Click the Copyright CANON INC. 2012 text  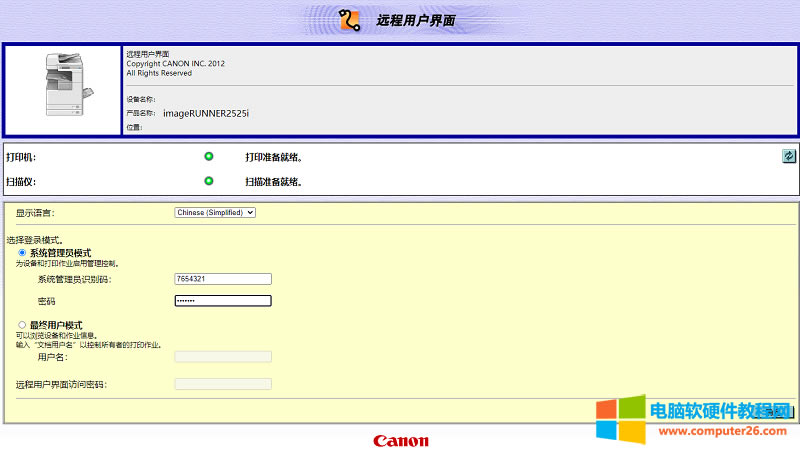[176, 63]
